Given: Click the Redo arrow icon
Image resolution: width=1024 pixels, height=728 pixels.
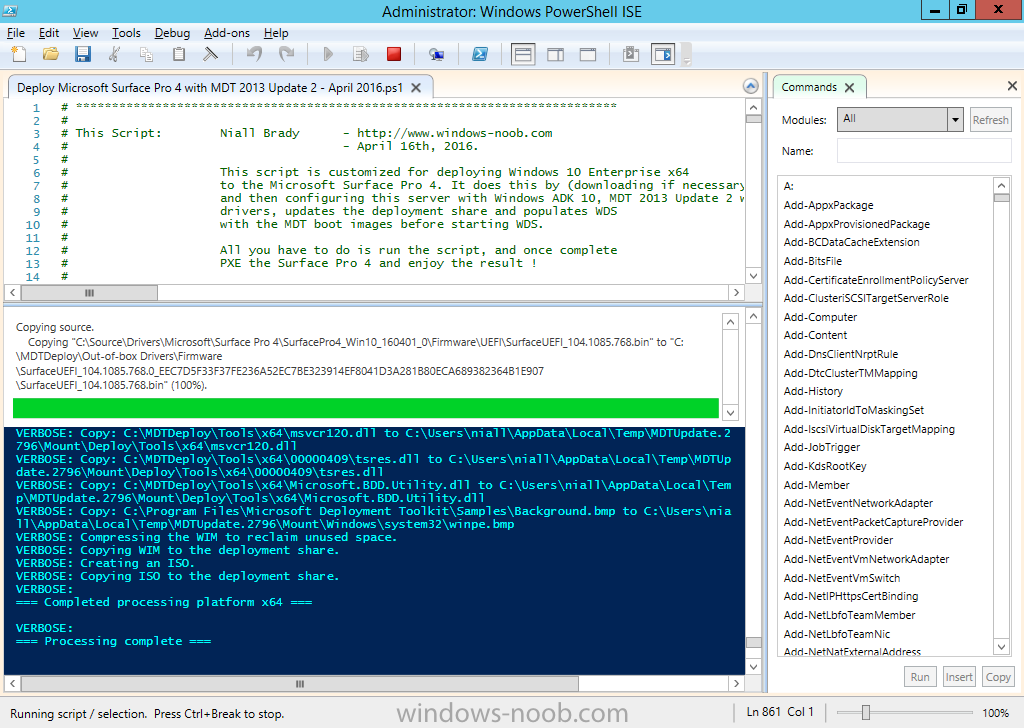Looking at the screenshot, I should click(286, 54).
